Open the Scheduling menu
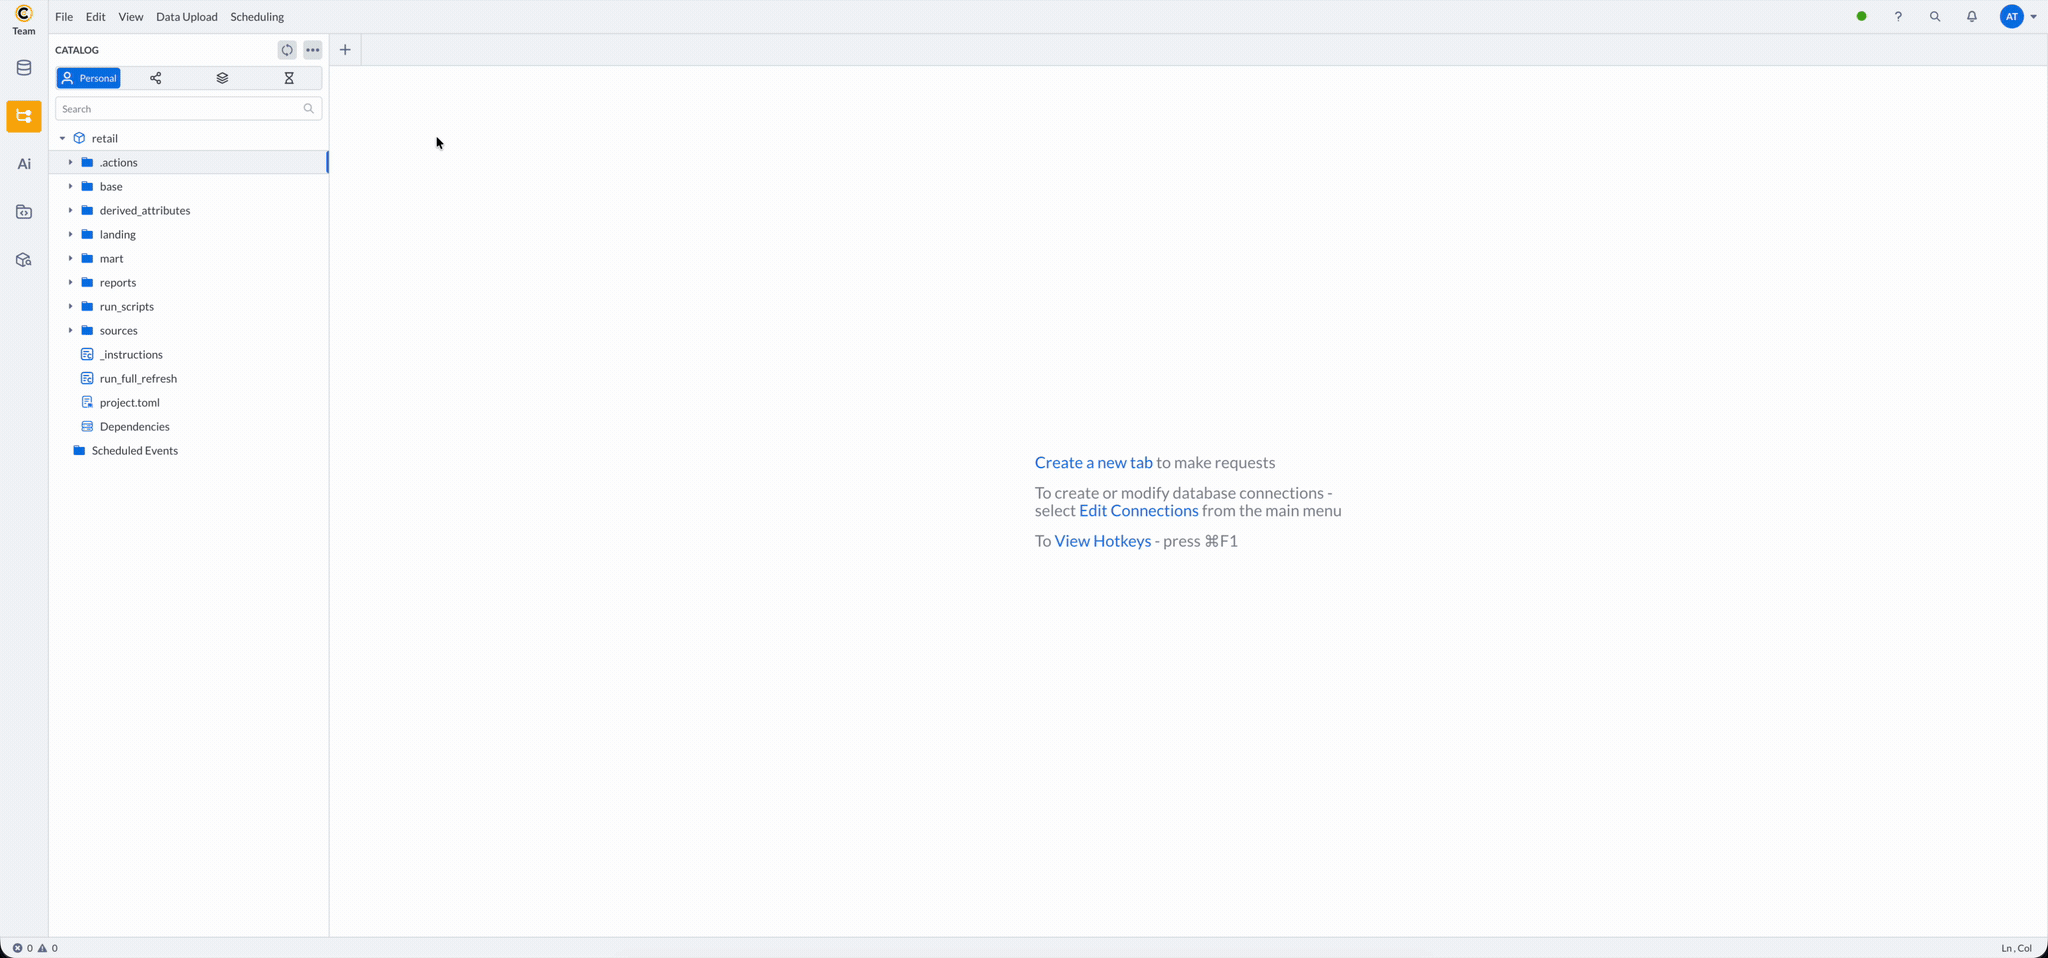This screenshot has height=958, width=2048. 257,17
